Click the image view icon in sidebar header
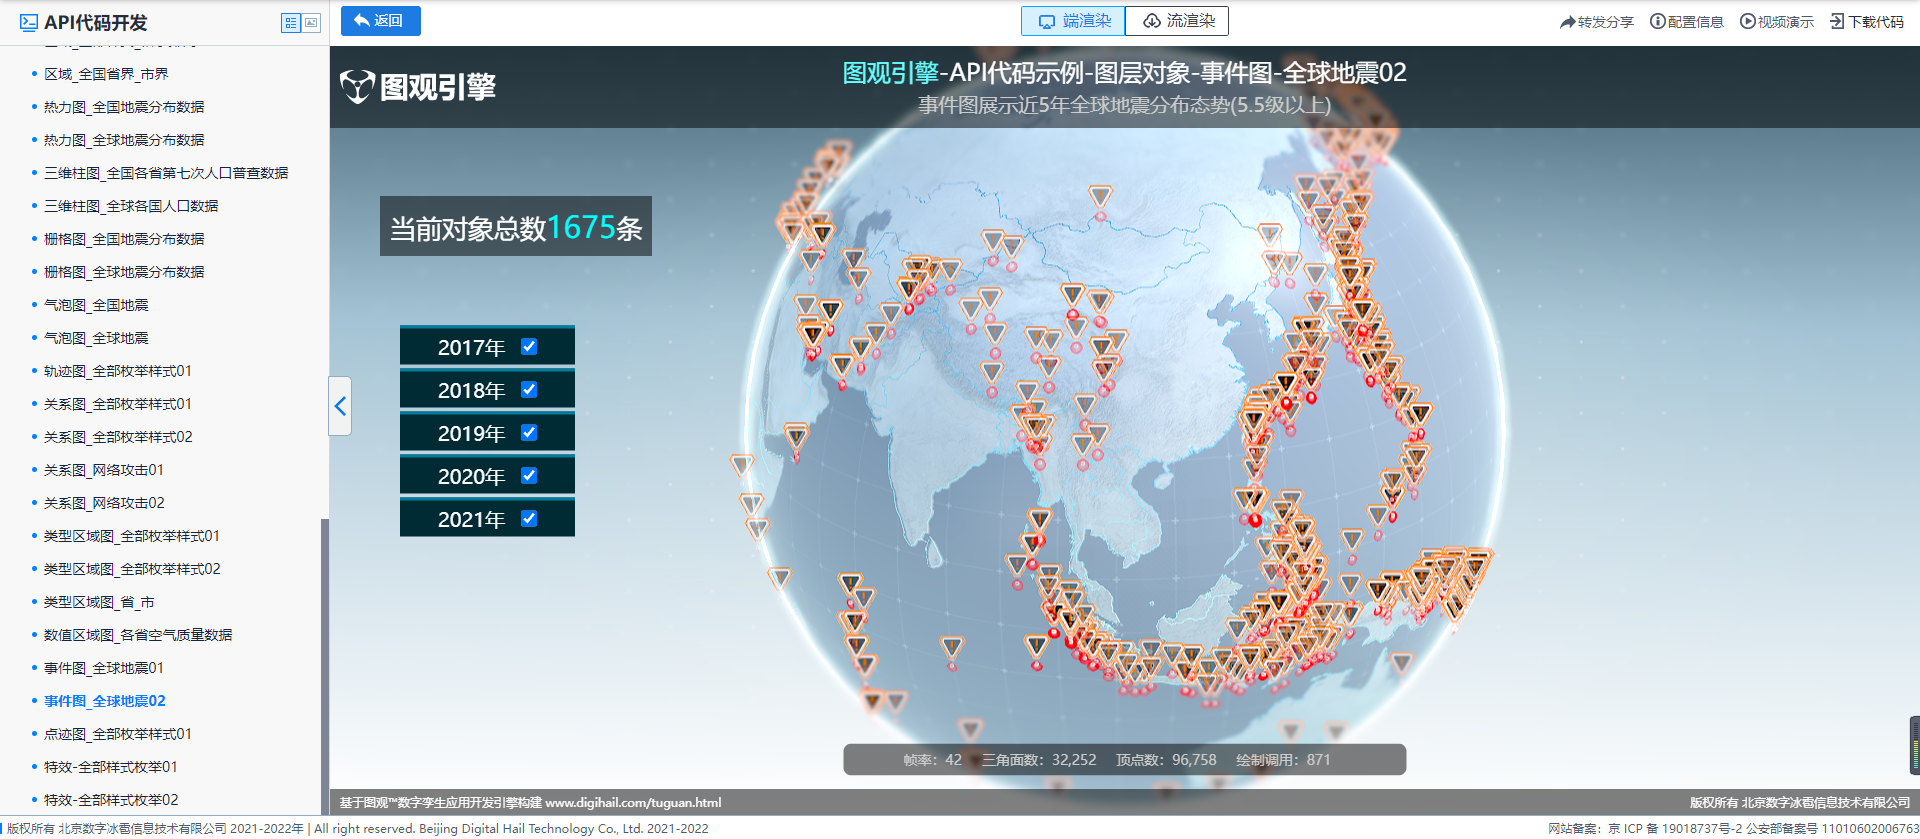The width and height of the screenshot is (1920, 839). pos(311,23)
